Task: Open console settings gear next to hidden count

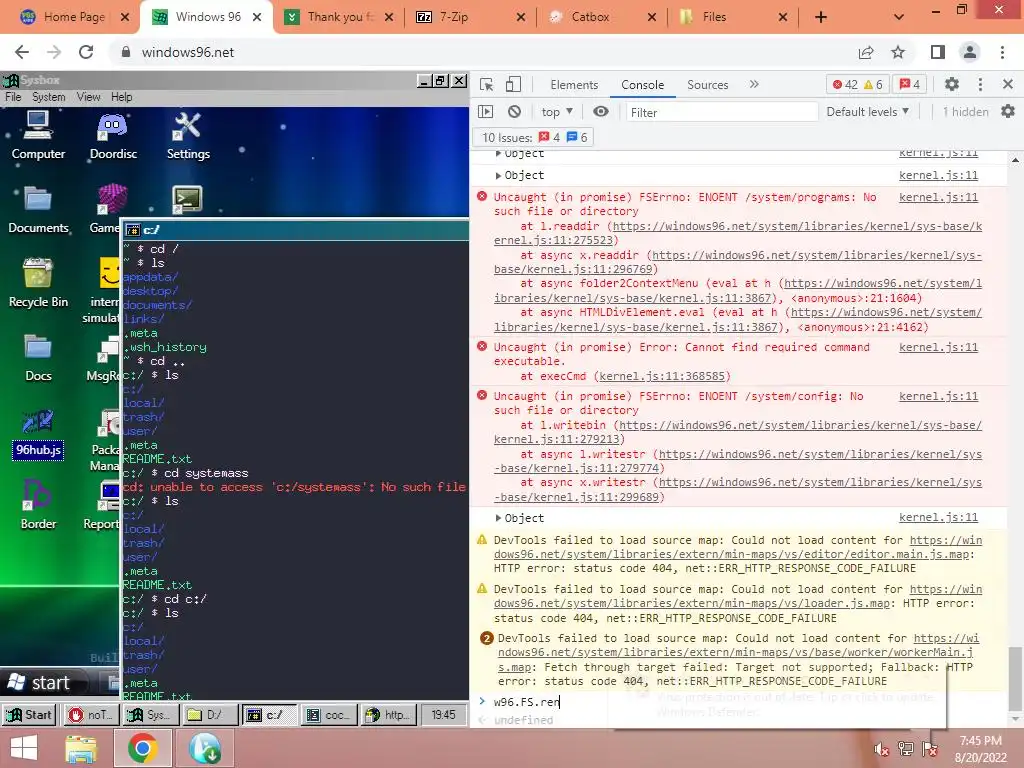Action: 1008,112
